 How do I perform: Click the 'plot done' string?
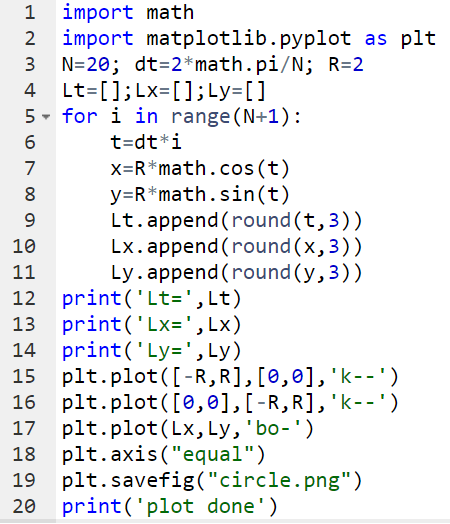(200, 506)
